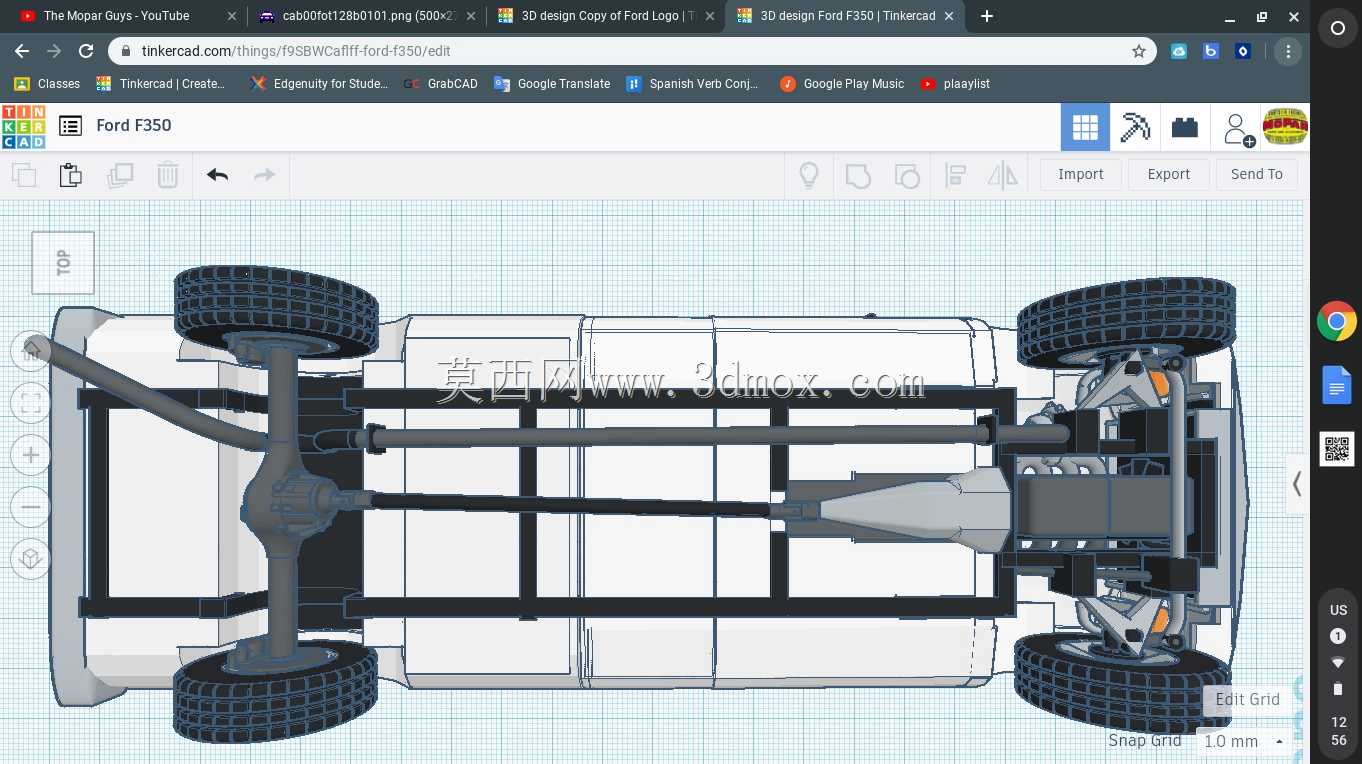
Task: Toggle Show All lightbulb icon
Action: 809,175
